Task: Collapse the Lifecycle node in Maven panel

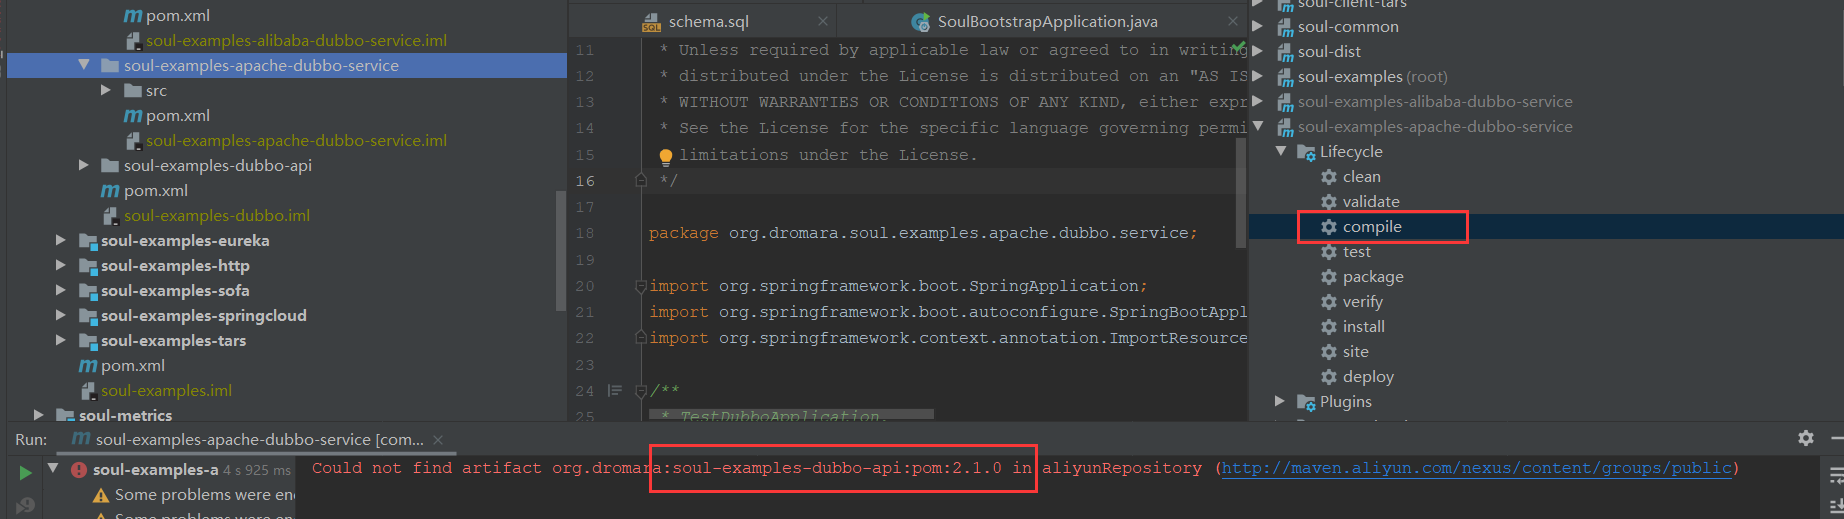Action: (x=1280, y=151)
